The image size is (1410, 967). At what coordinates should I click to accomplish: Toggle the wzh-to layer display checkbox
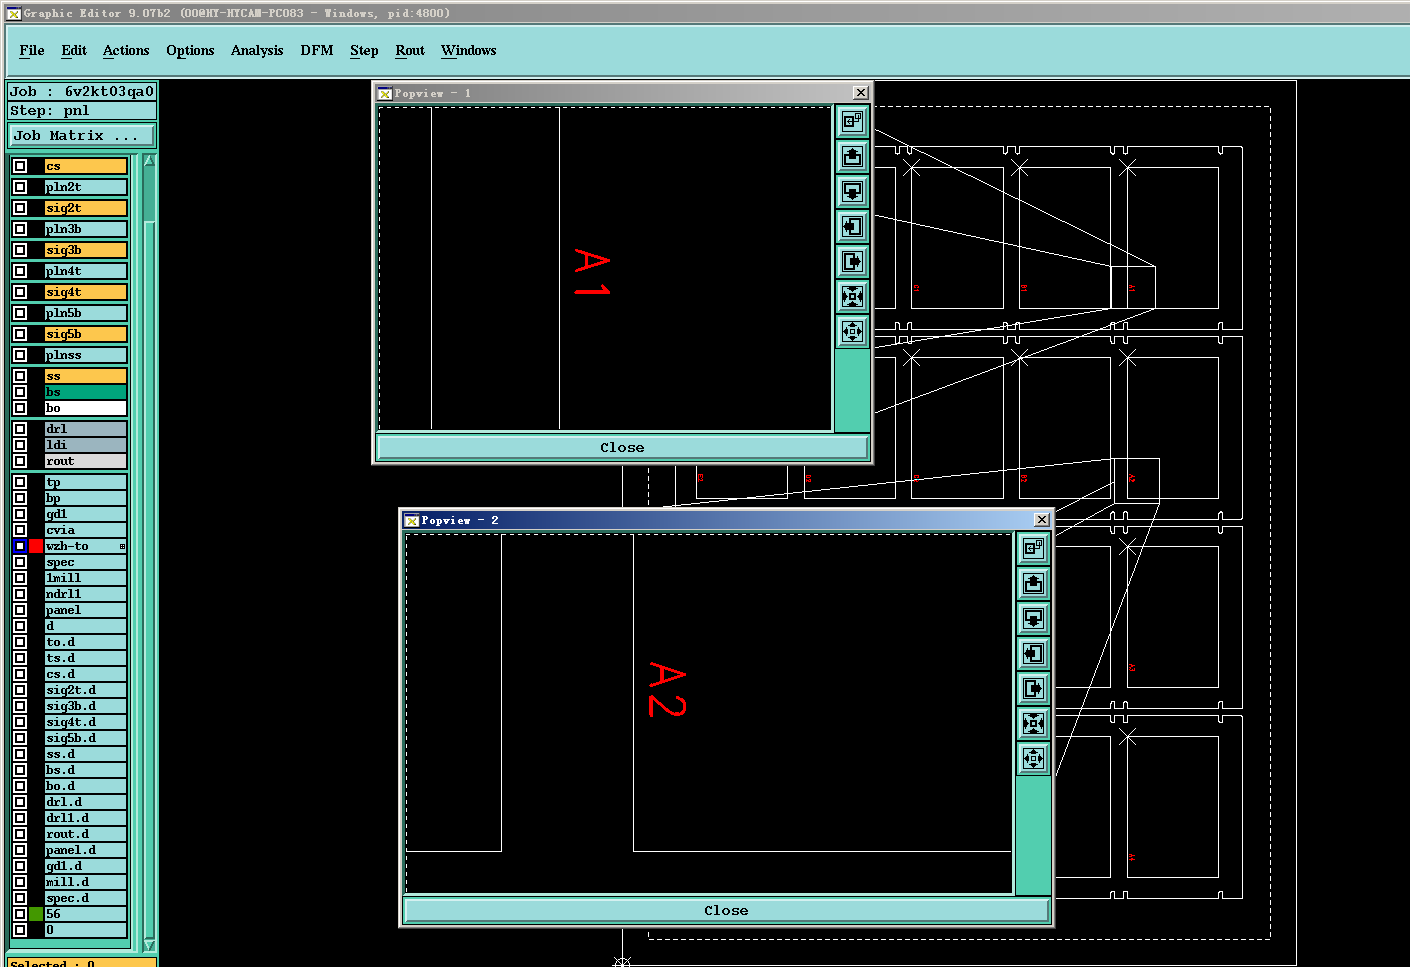[20, 546]
